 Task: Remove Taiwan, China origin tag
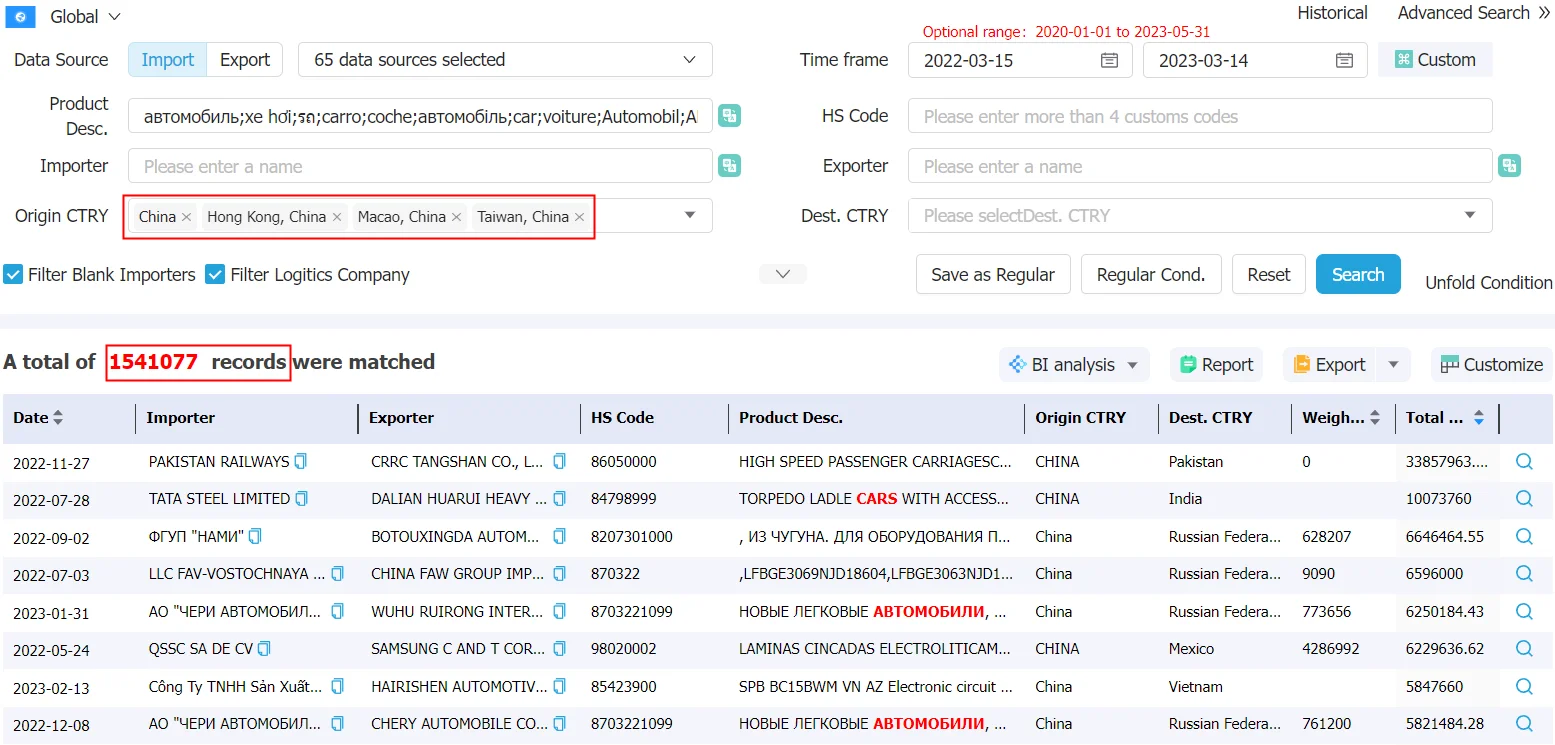tap(579, 217)
